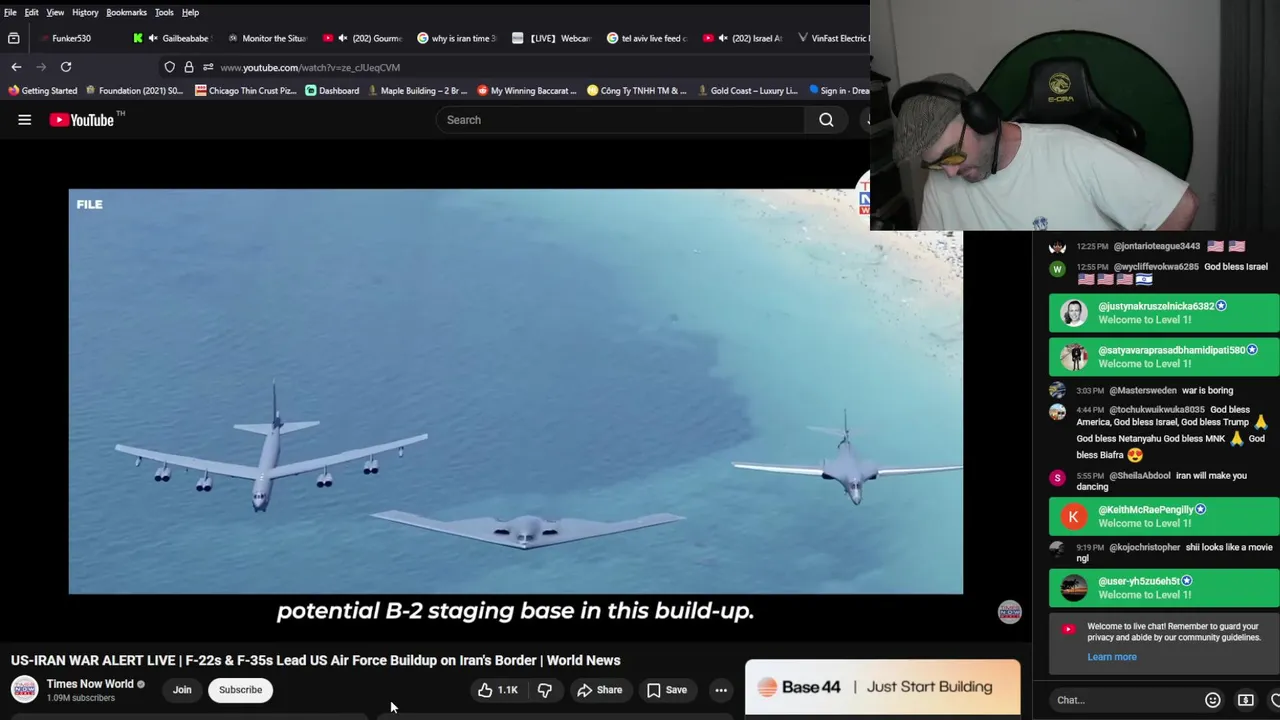This screenshot has height=720, width=1280.
Task: Unmute the (202) Israel tab audio icon
Action: tap(722, 38)
